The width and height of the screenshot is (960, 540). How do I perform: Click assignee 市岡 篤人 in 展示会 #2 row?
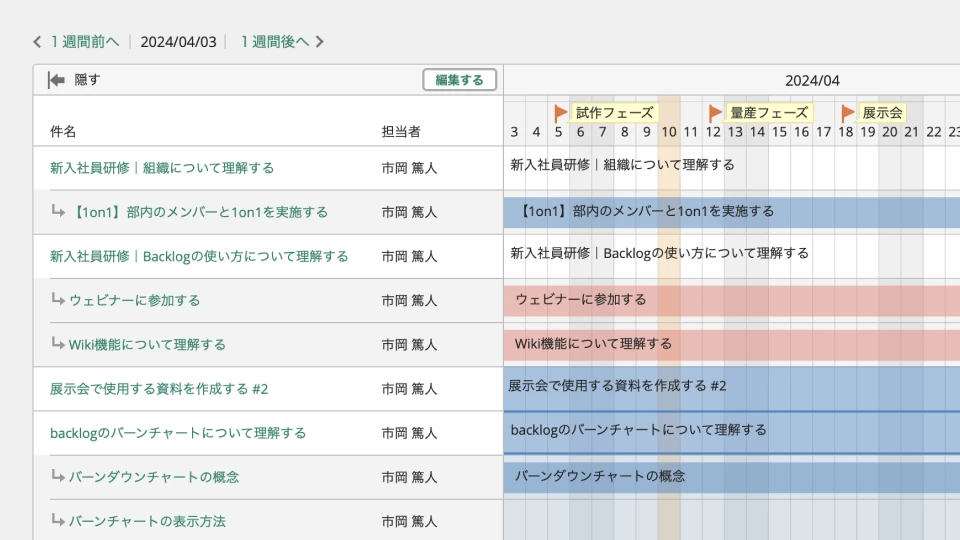(x=409, y=389)
